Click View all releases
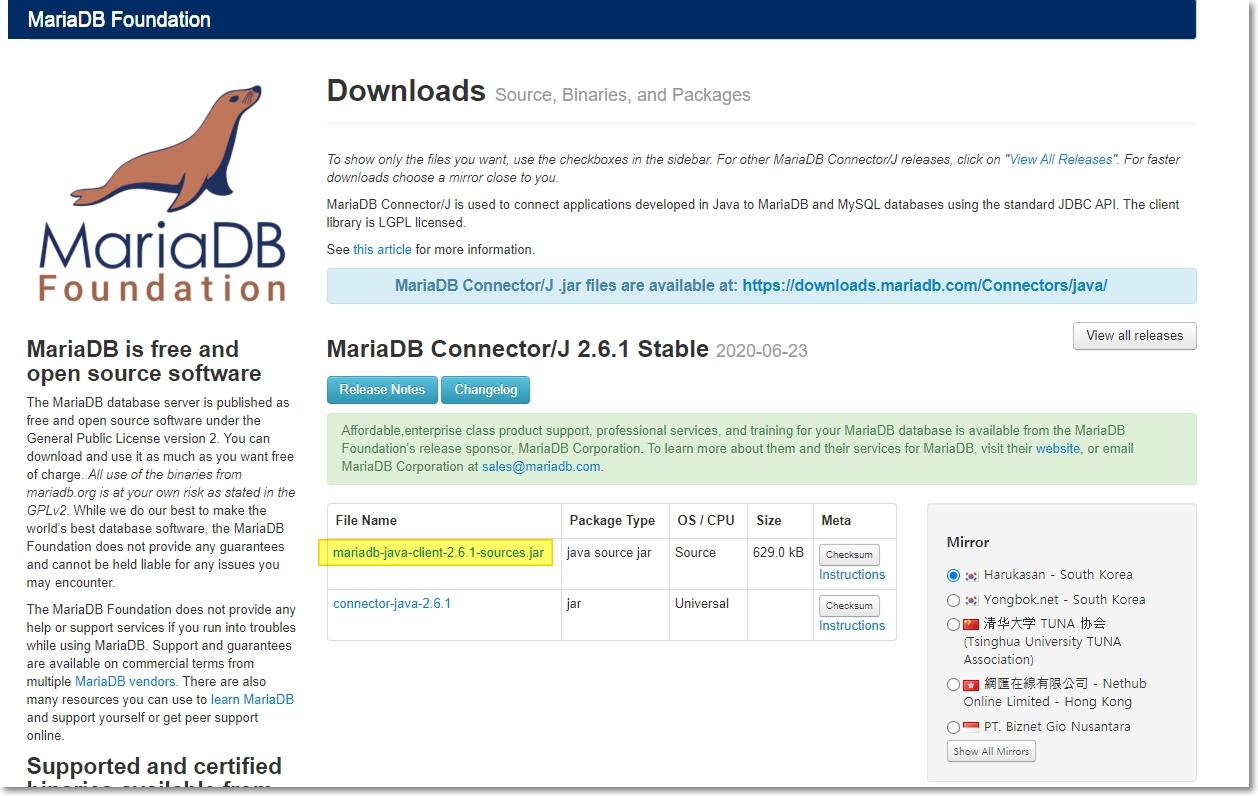This screenshot has width=1258, height=796. pyautogui.click(x=1134, y=336)
